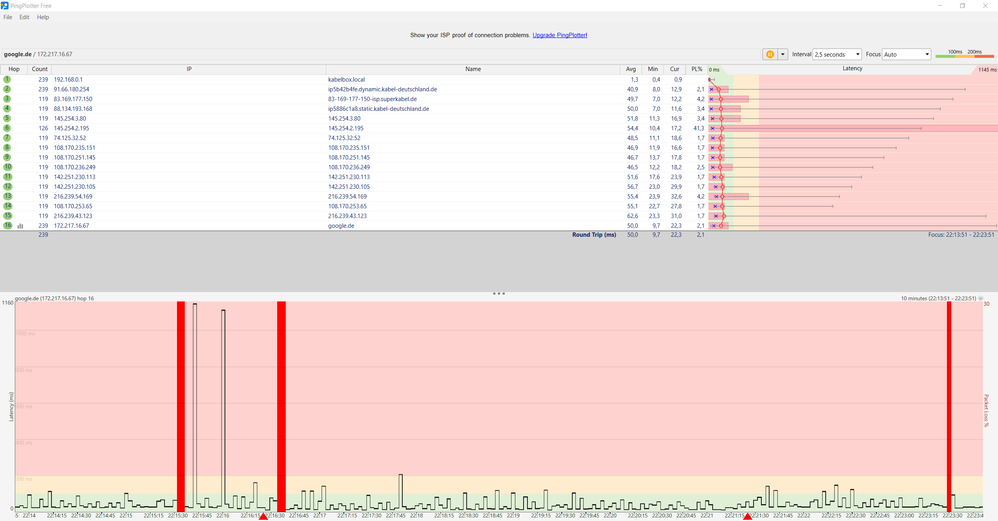Select the hop 16 green circle icon
Image resolution: width=998 pixels, height=521 pixels.
(7, 225)
